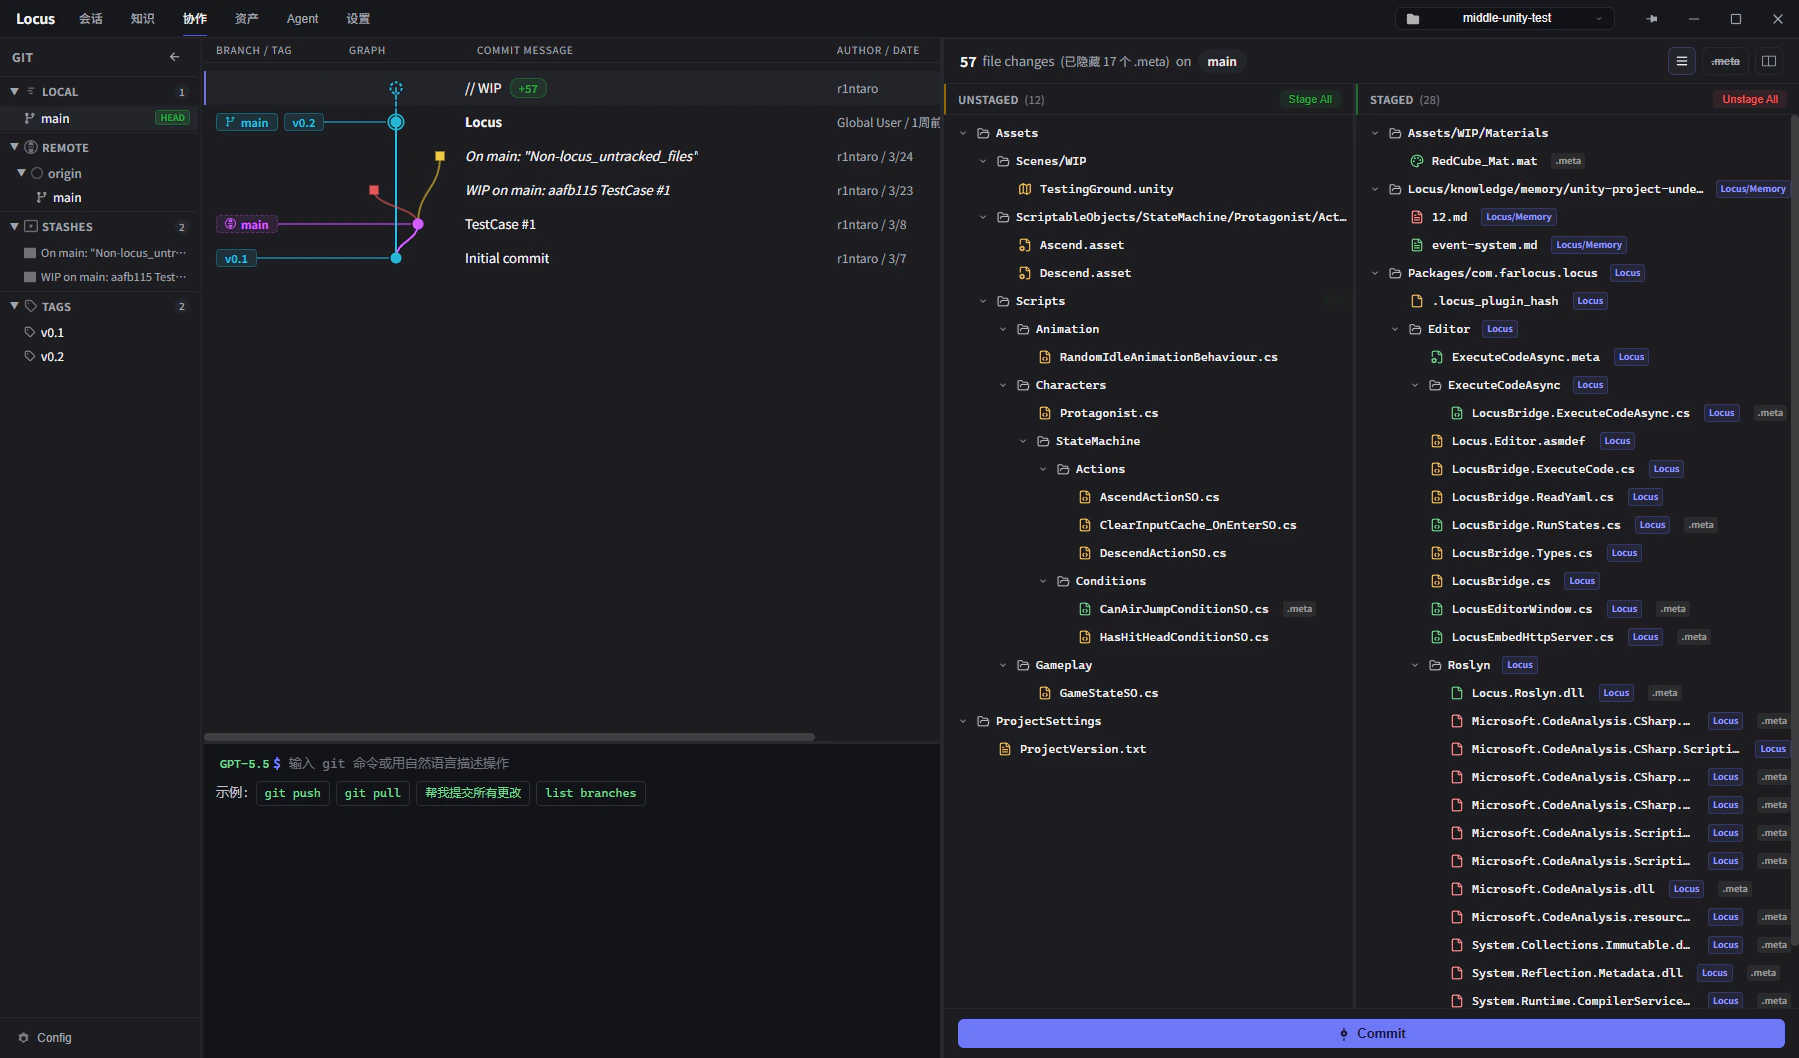Image resolution: width=1799 pixels, height=1058 pixels.
Task: Click the git pull example chip
Action: (373, 793)
